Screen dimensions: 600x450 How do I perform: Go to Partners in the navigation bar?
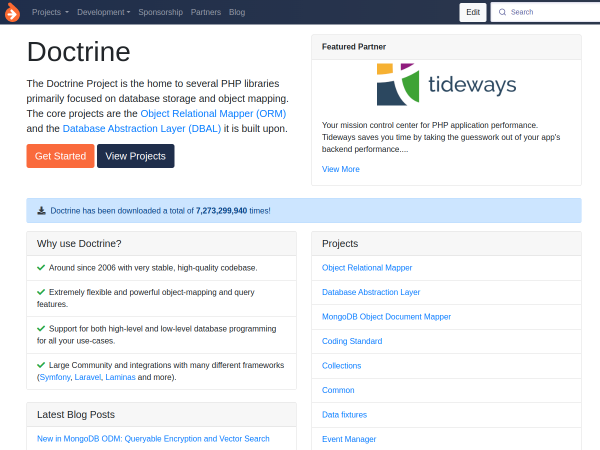point(206,12)
